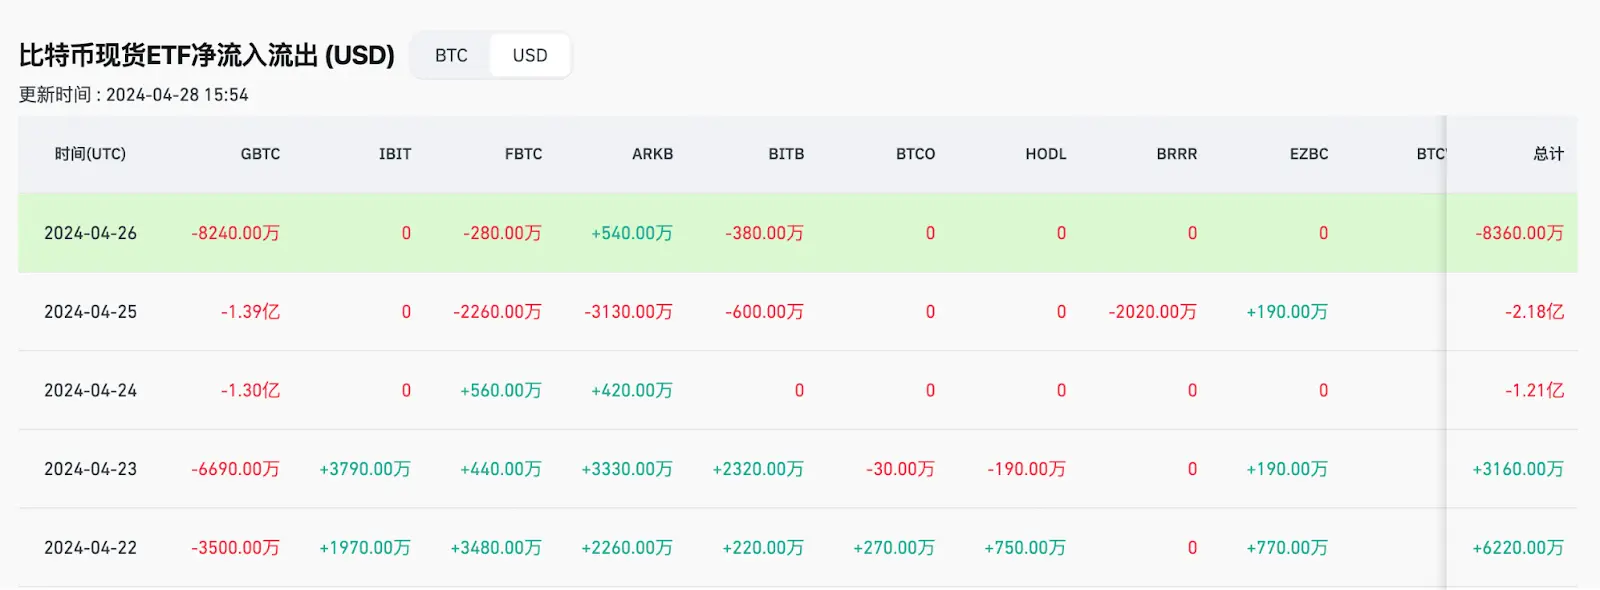
Task: Click the ARKB column header
Action: (x=652, y=154)
